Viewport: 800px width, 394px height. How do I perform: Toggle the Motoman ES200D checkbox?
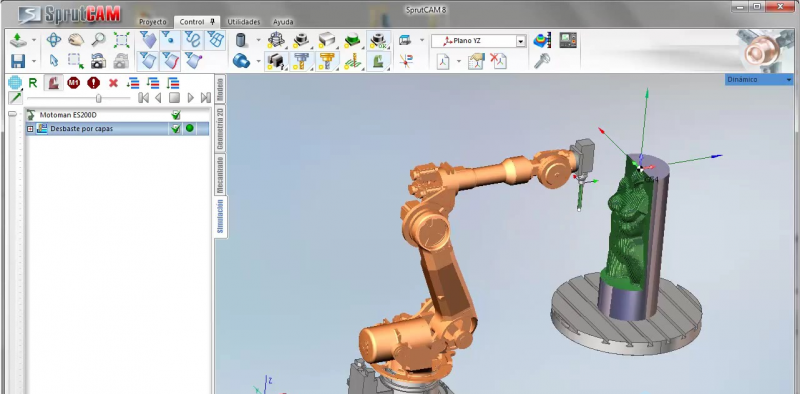pos(176,115)
